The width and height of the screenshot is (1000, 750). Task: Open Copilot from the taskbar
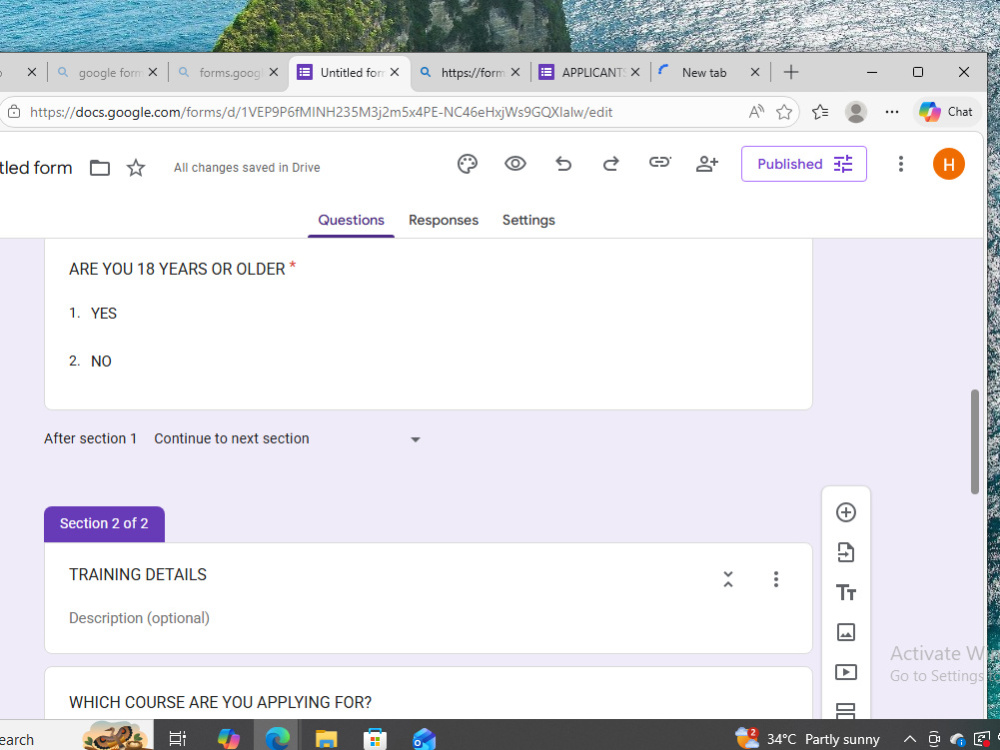(x=228, y=739)
